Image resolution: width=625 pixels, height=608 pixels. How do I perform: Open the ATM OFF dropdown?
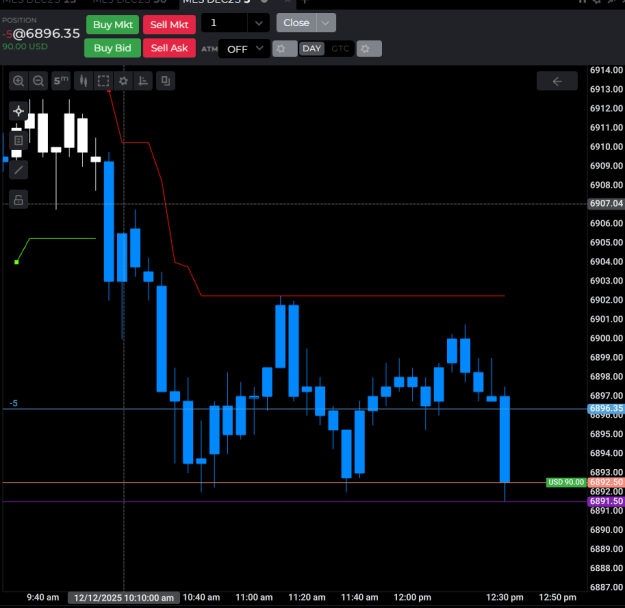[244, 49]
